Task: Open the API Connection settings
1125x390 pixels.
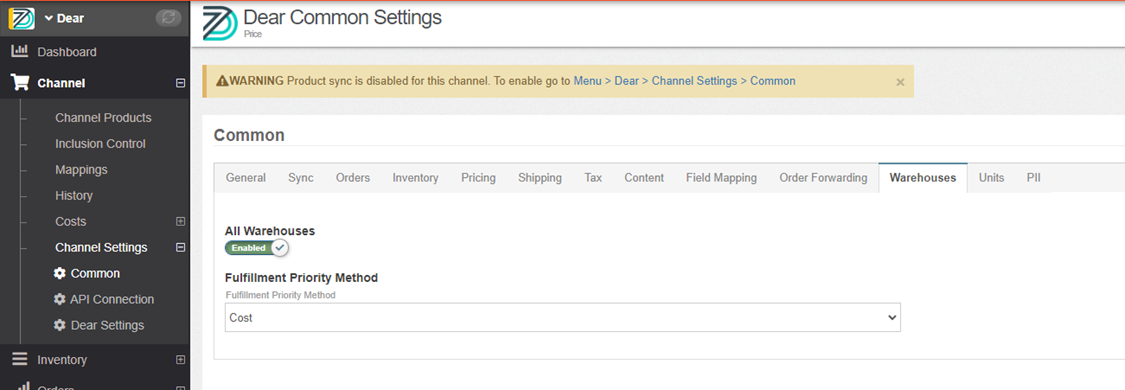Action: (x=113, y=300)
